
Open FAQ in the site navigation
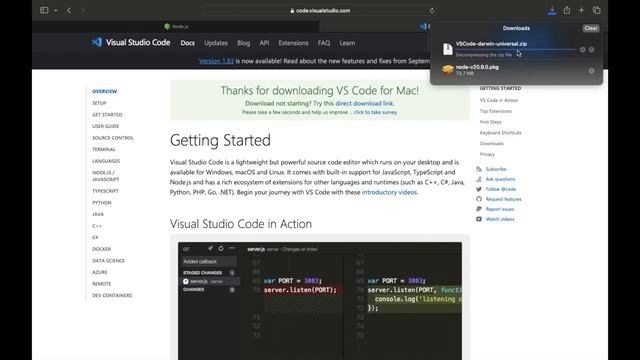click(324, 43)
